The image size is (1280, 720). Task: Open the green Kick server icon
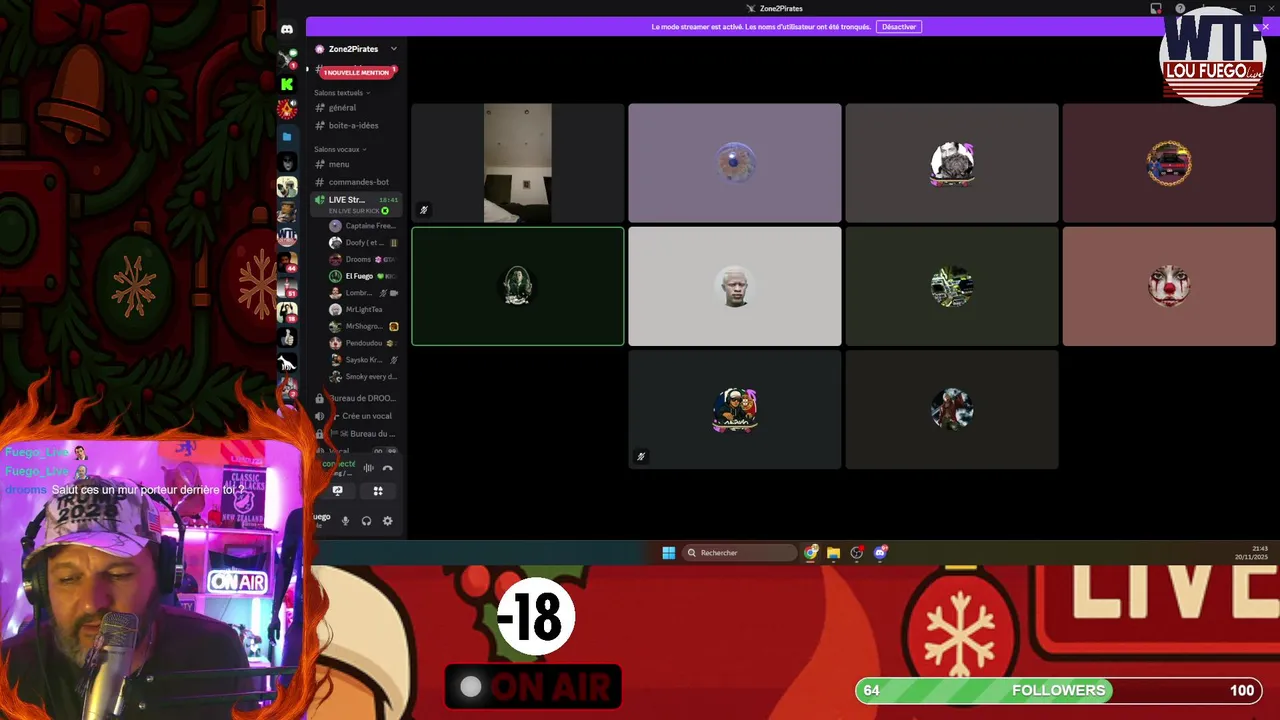point(287,84)
